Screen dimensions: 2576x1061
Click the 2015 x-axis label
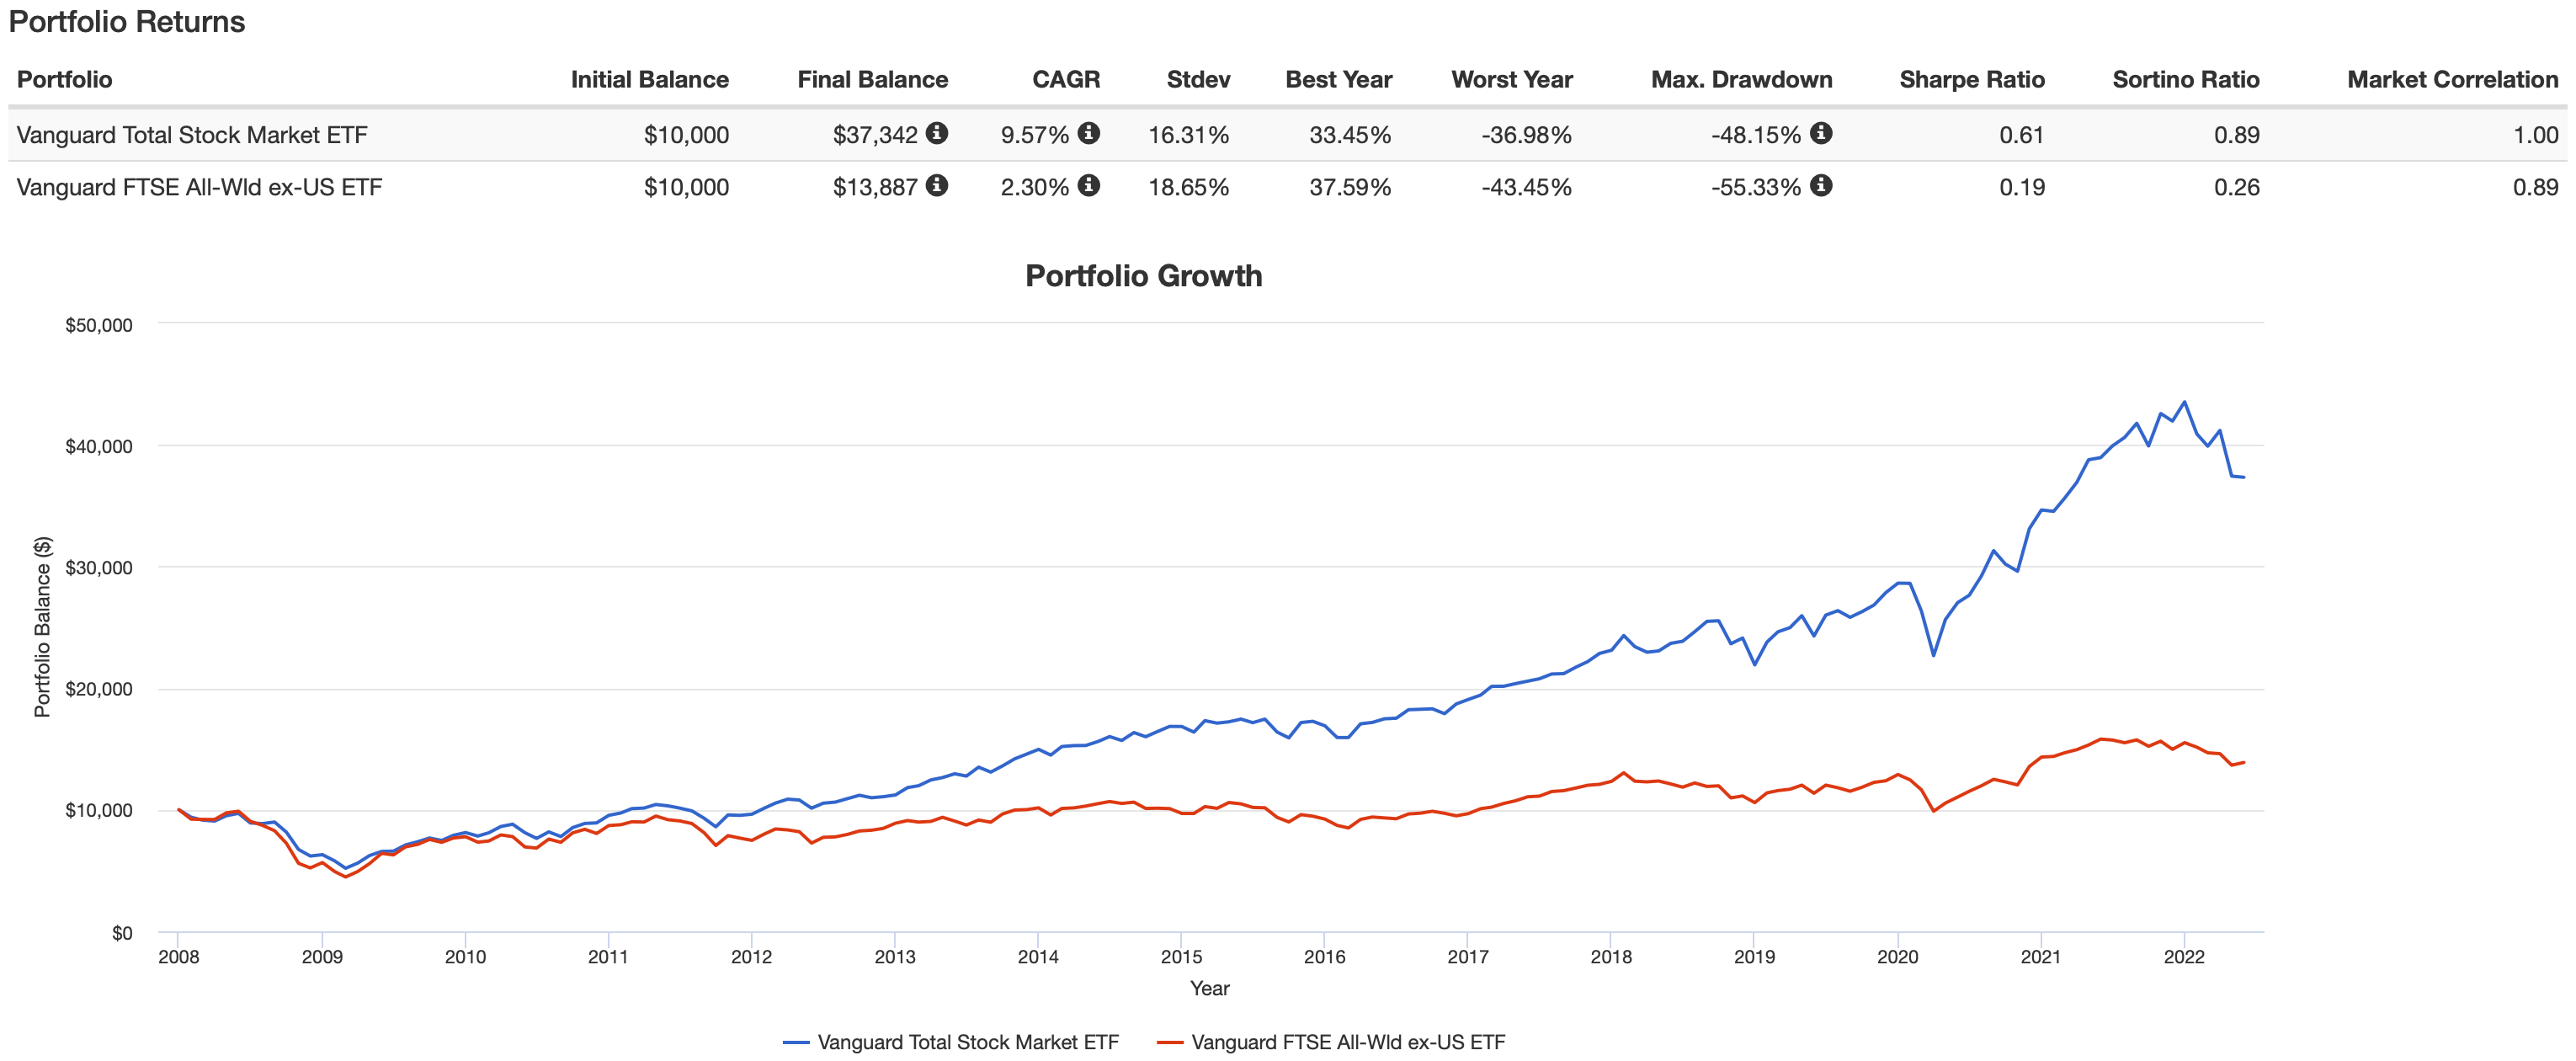coord(1181,957)
